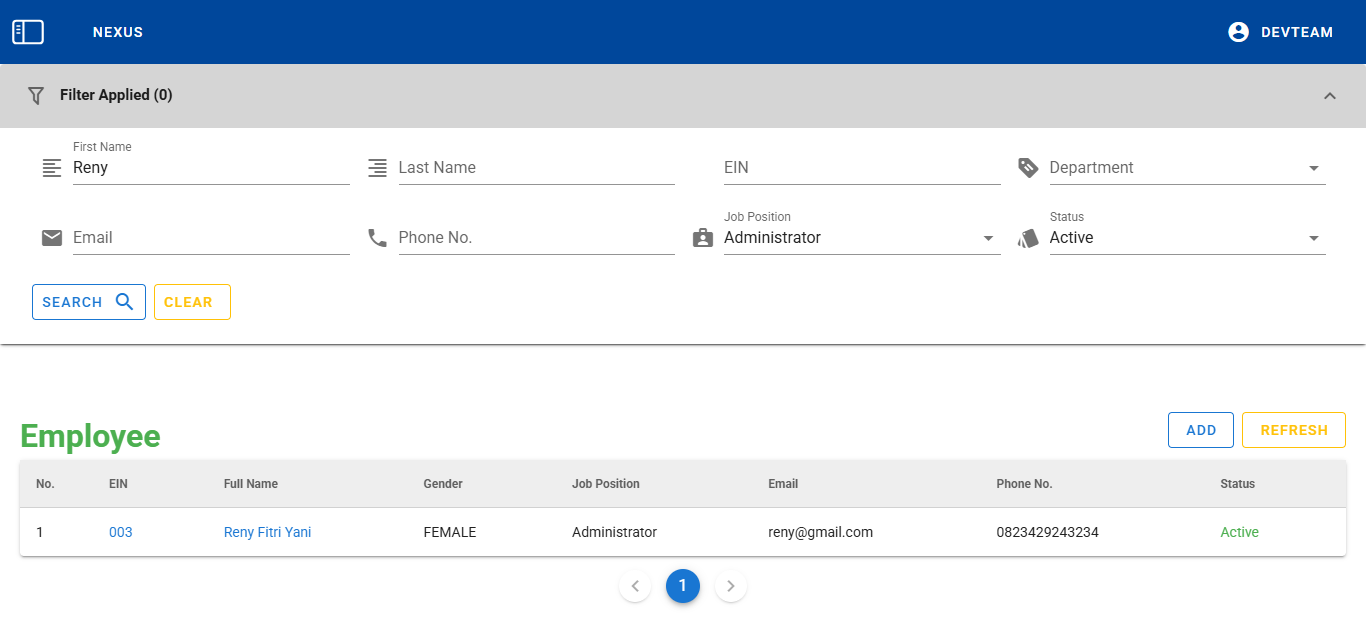Click the phone icon beside Phone No.
The image size is (1366, 628).
(377, 238)
